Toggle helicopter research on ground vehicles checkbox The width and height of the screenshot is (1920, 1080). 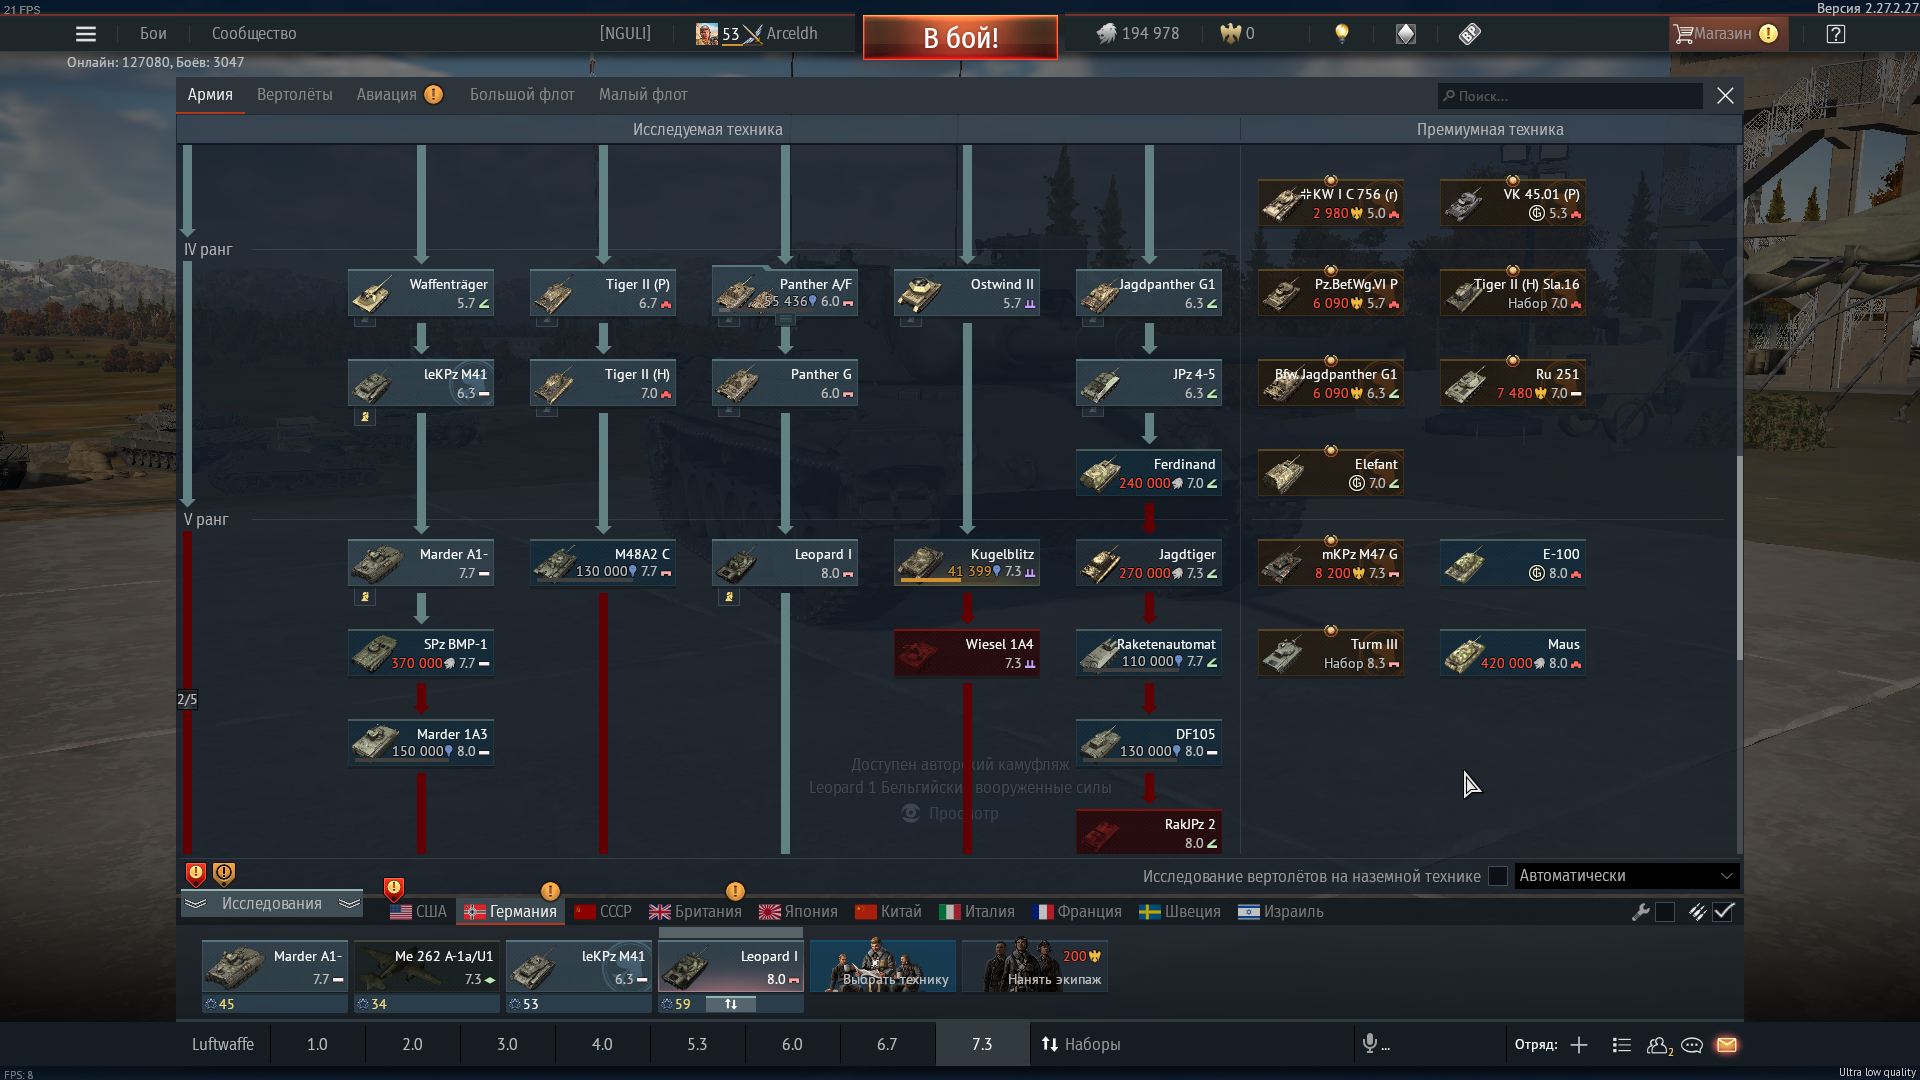click(x=1498, y=876)
